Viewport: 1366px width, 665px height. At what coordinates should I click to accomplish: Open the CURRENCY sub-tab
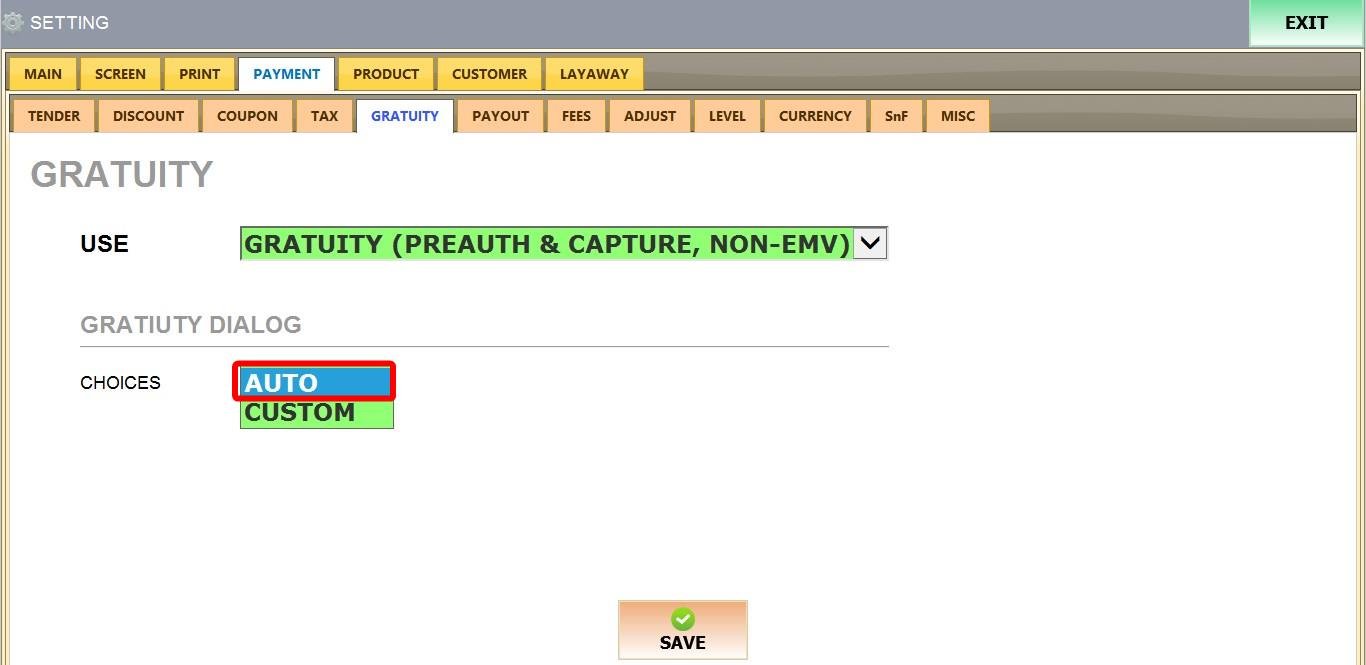tap(815, 116)
